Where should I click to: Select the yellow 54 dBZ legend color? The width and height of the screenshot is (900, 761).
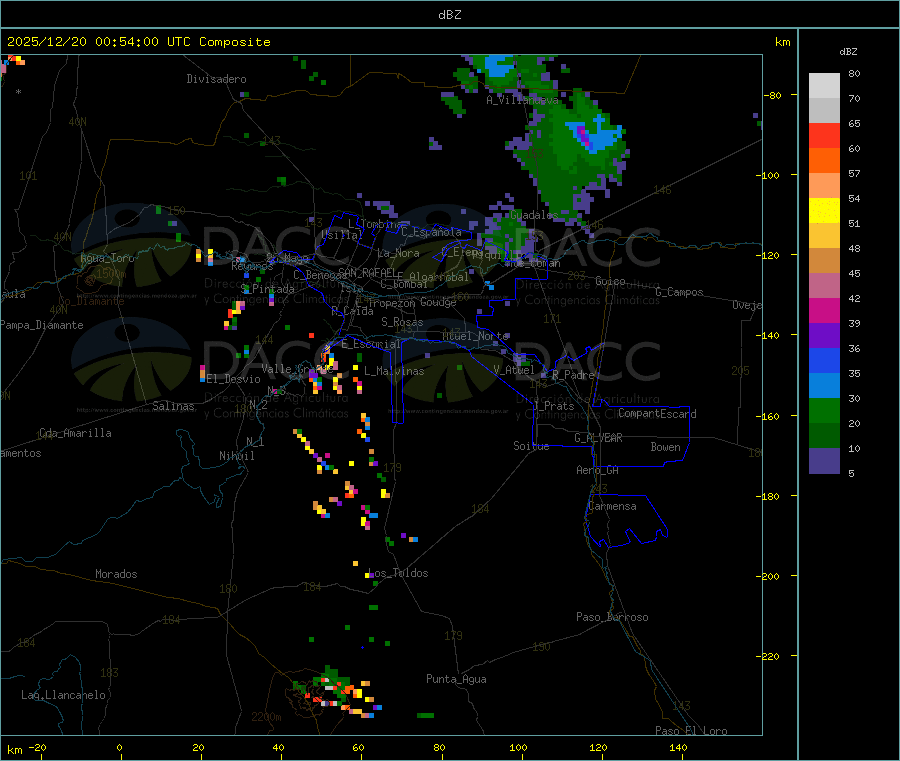(824, 211)
